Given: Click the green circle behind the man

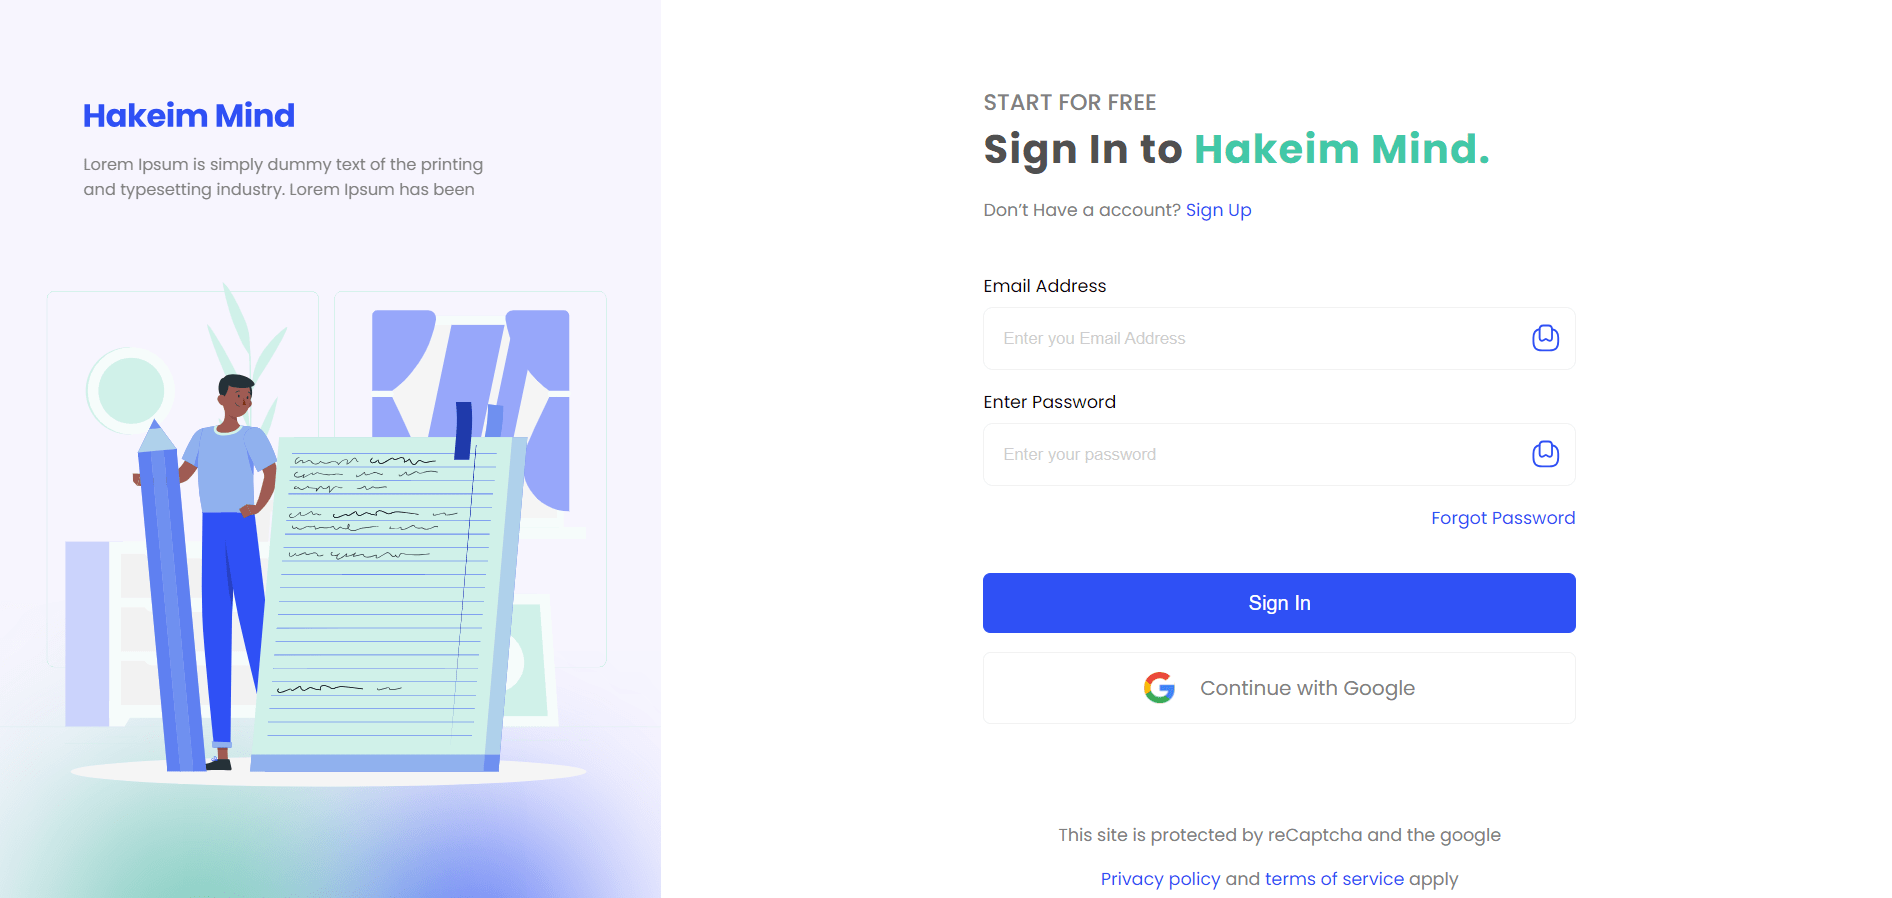Looking at the screenshot, I should (131, 390).
